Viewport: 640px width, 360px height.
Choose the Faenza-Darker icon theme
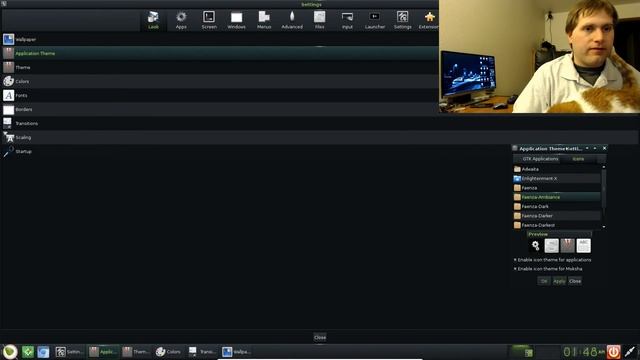[x=557, y=216]
